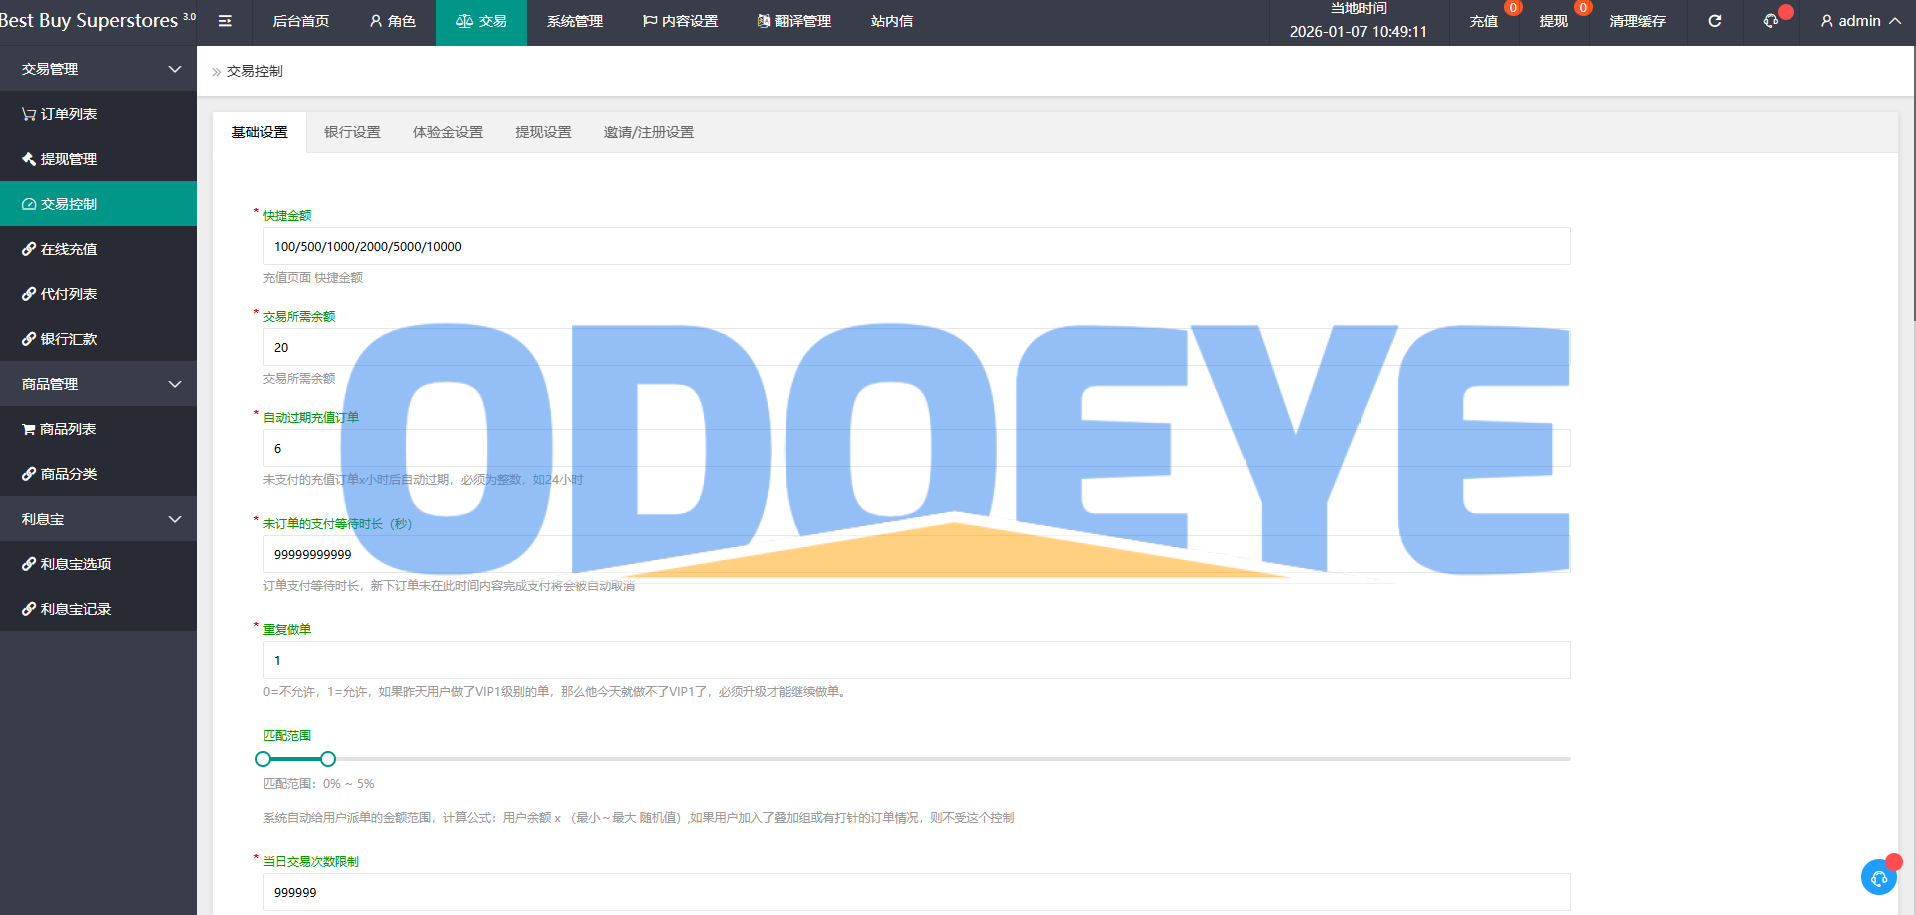Click the 充值 notification link
Viewport: 1916px width, 915px height.
[x=1483, y=21]
